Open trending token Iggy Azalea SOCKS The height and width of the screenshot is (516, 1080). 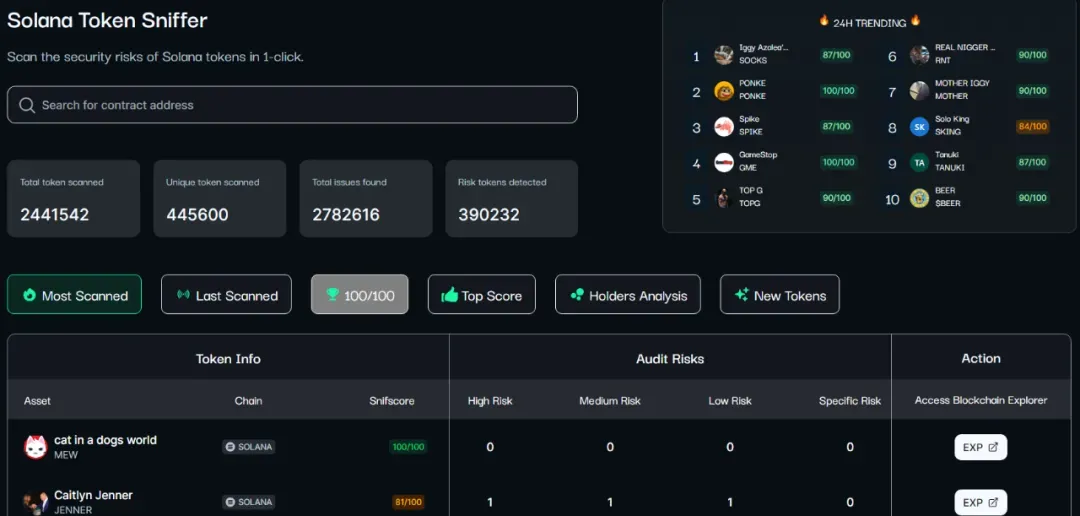point(764,48)
